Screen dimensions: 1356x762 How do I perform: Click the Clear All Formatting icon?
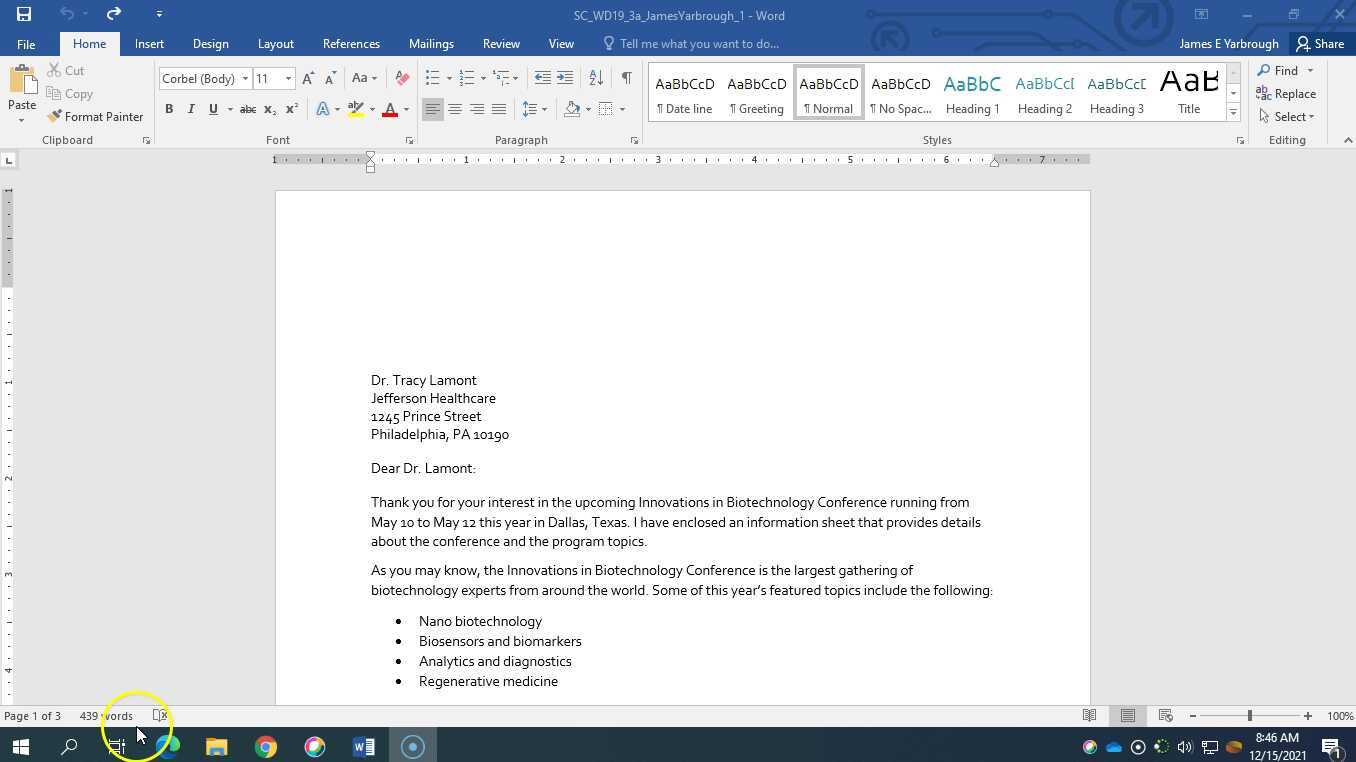[402, 78]
